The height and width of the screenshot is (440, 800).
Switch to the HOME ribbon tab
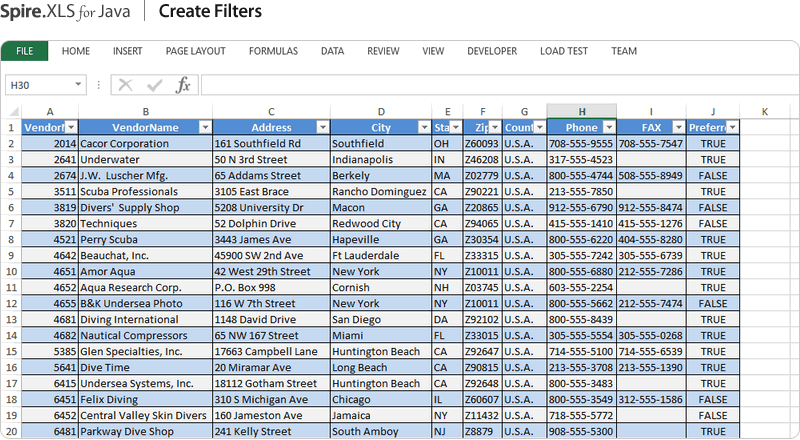[76, 51]
